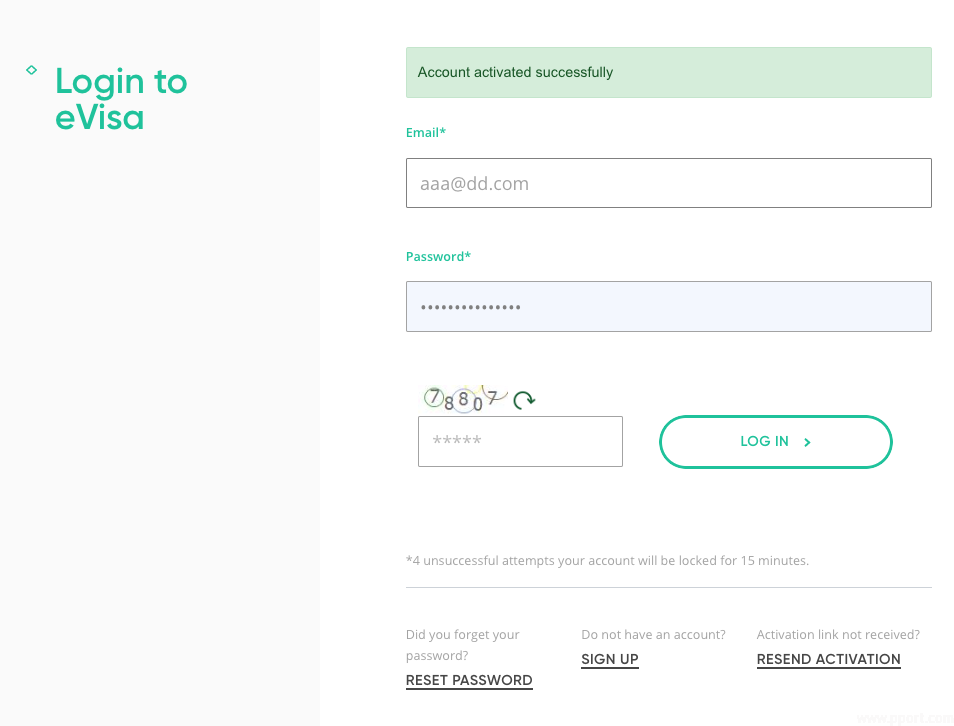Screen dimensions: 954x726
Task: Click the account lockout warning note
Action: pos(607,560)
